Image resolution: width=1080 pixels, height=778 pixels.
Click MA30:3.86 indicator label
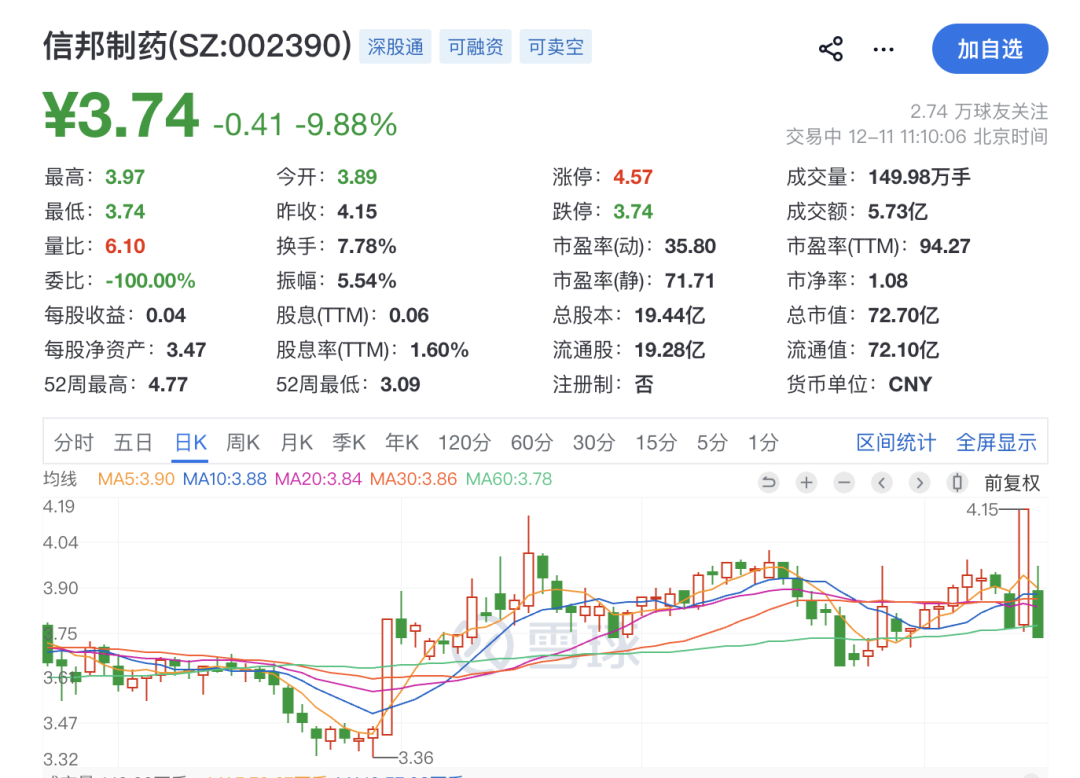(413, 479)
